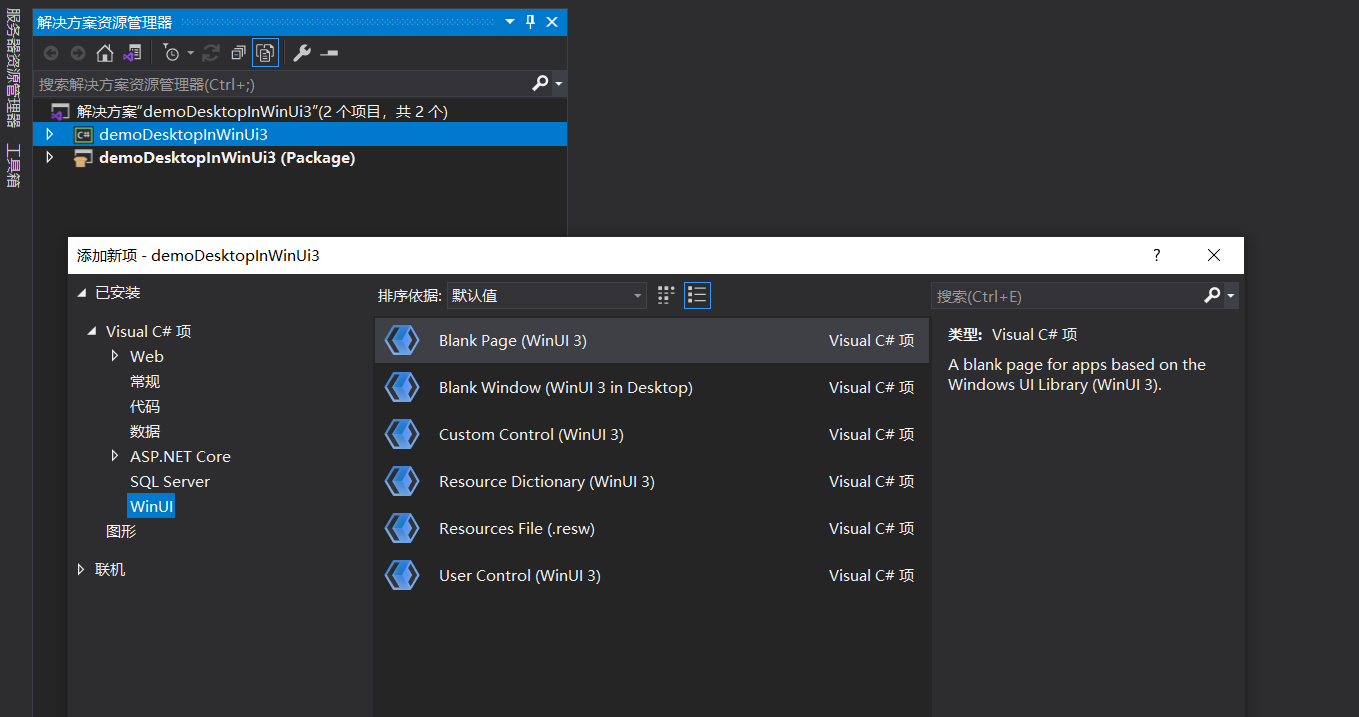
Task: Click Forward arrow in Solution Explorer toolbar
Action: tap(78, 53)
